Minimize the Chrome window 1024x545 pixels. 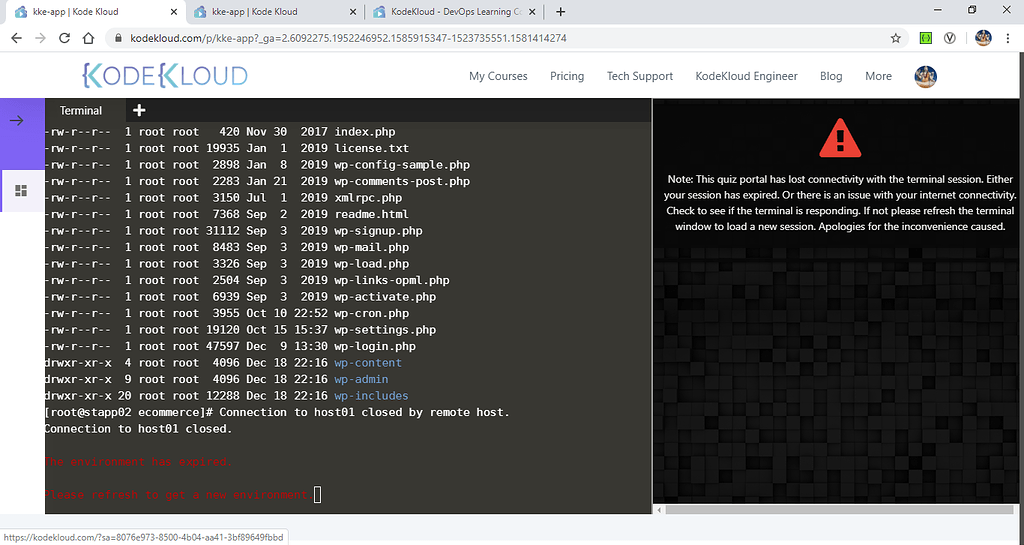point(938,10)
